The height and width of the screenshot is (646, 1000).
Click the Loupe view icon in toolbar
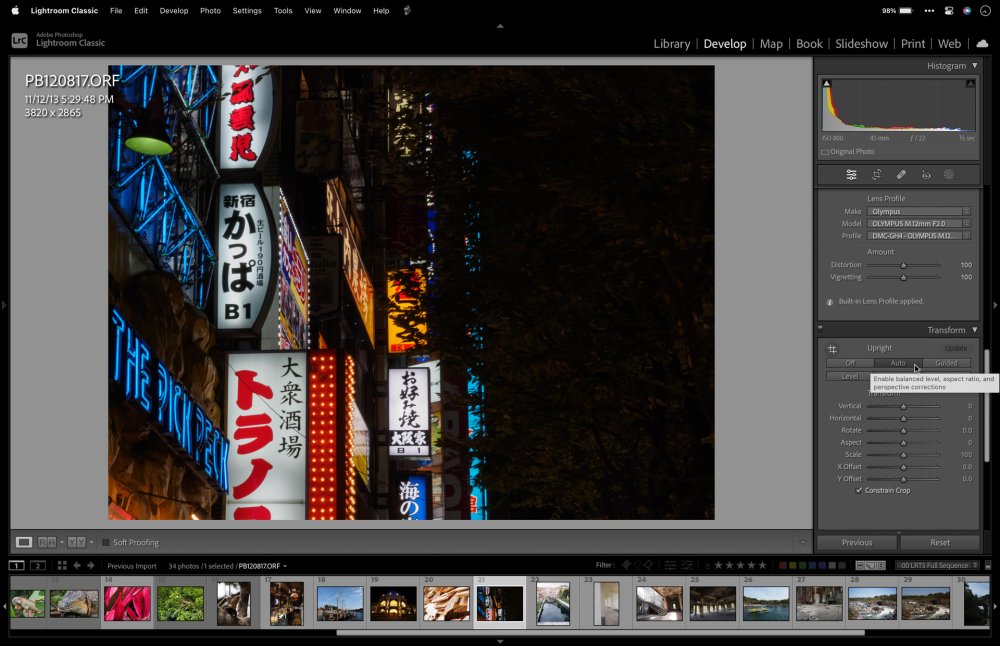[23, 542]
